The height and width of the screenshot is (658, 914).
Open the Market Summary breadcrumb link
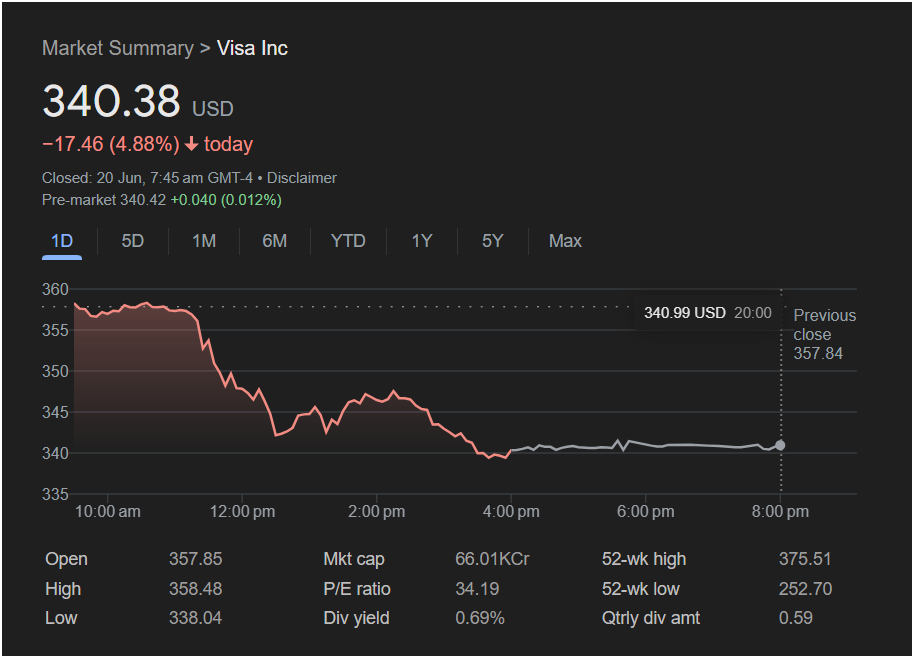(118, 48)
